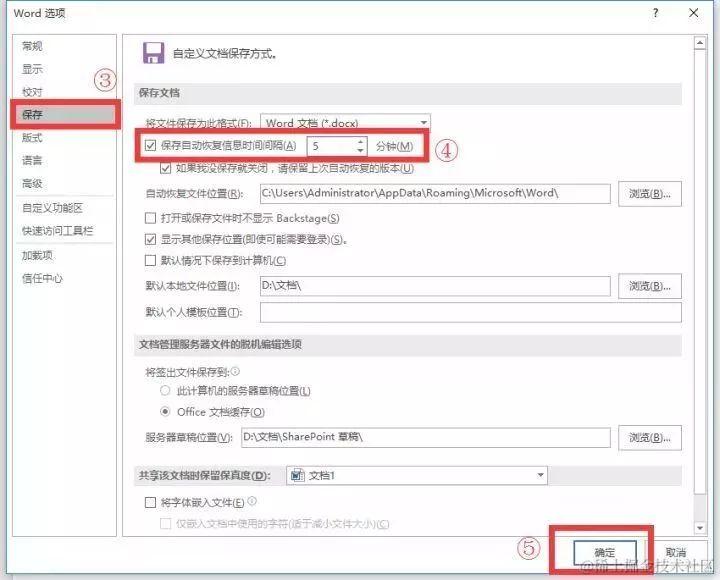Browse for the server drafts location
This screenshot has width=720, height=580.
pos(650,438)
